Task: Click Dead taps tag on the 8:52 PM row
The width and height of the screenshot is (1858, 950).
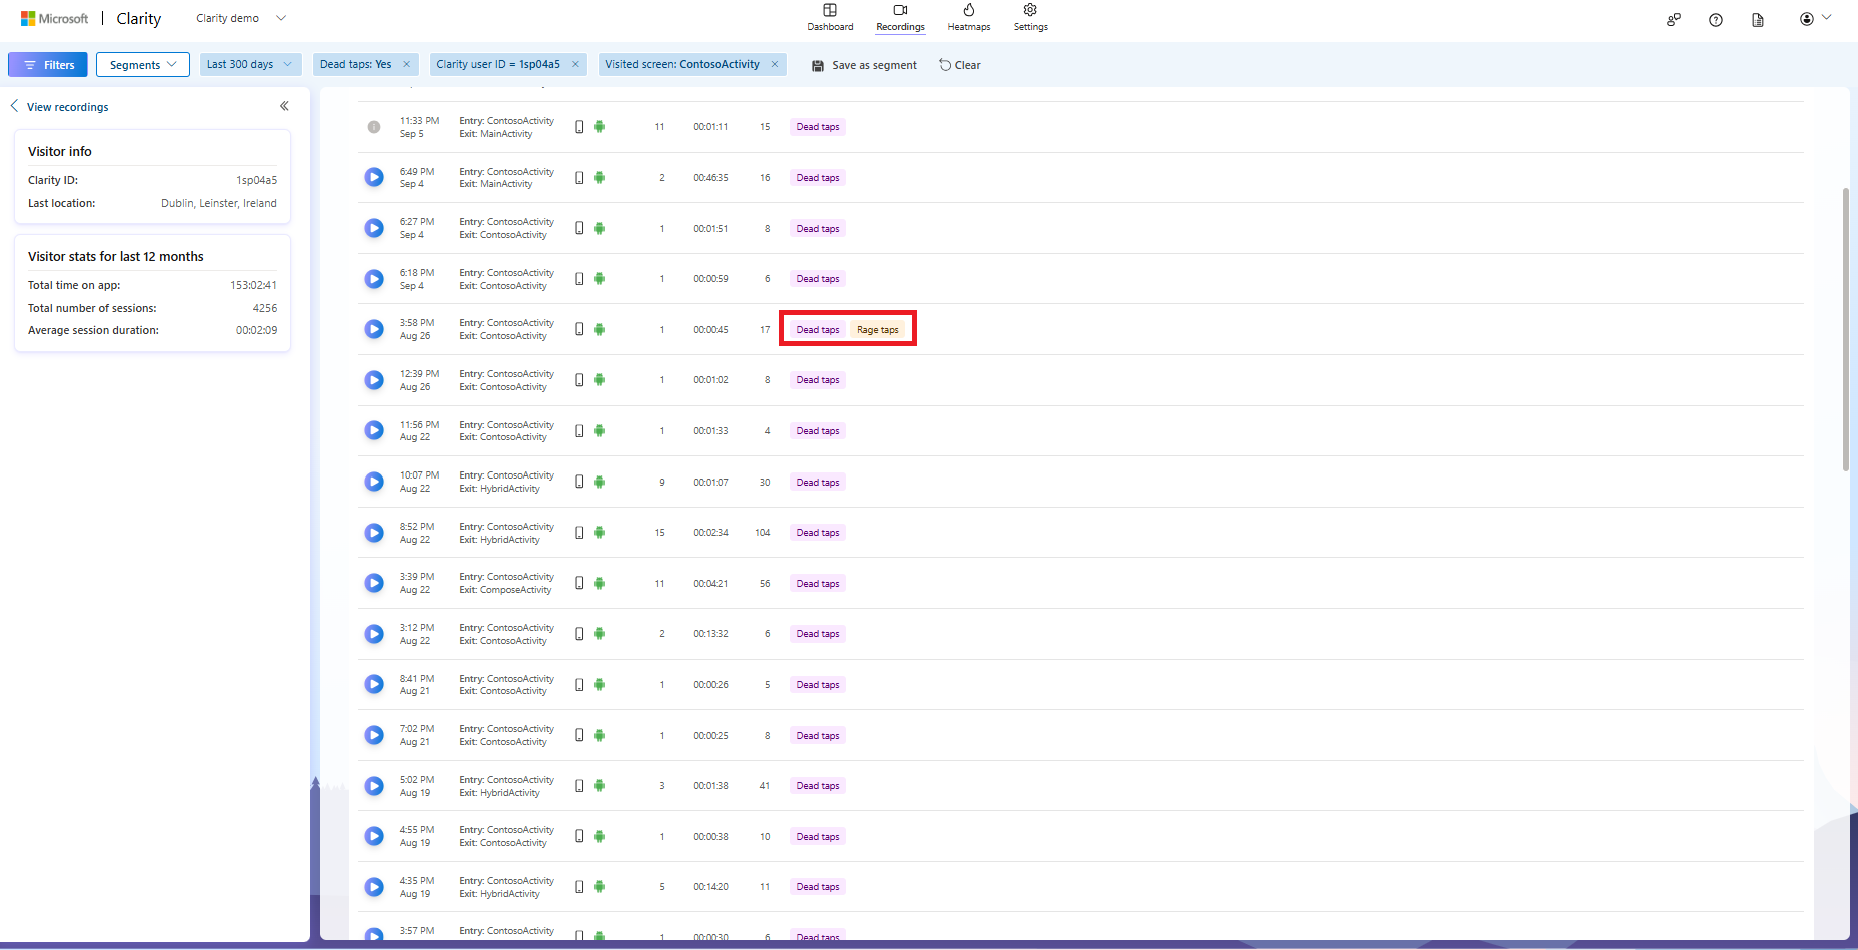Action: point(818,533)
